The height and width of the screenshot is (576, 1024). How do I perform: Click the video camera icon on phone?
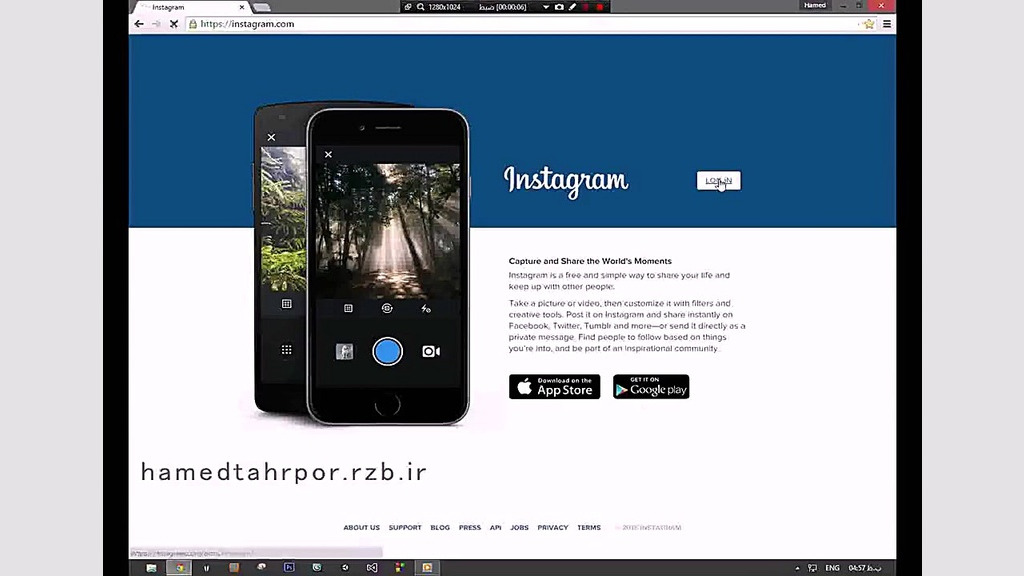[x=431, y=351]
